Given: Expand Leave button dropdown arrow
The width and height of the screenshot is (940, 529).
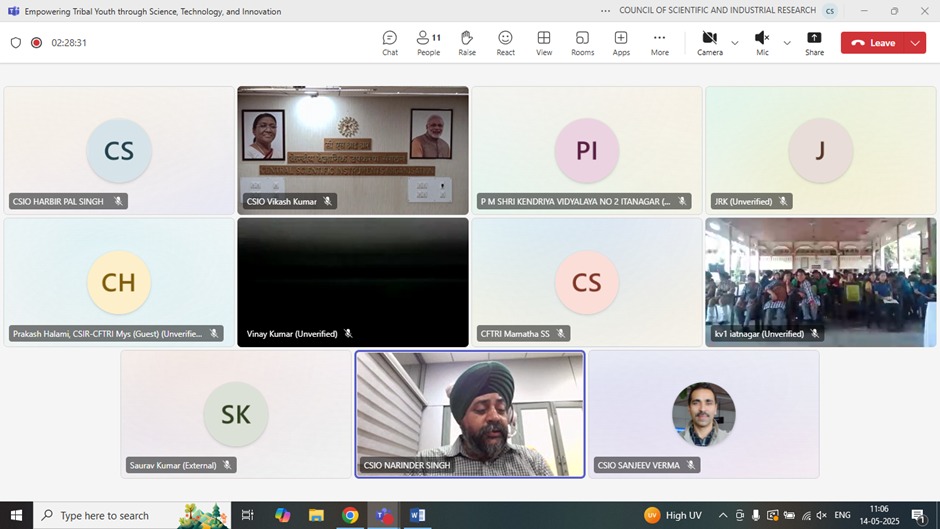Looking at the screenshot, I should tap(915, 43).
